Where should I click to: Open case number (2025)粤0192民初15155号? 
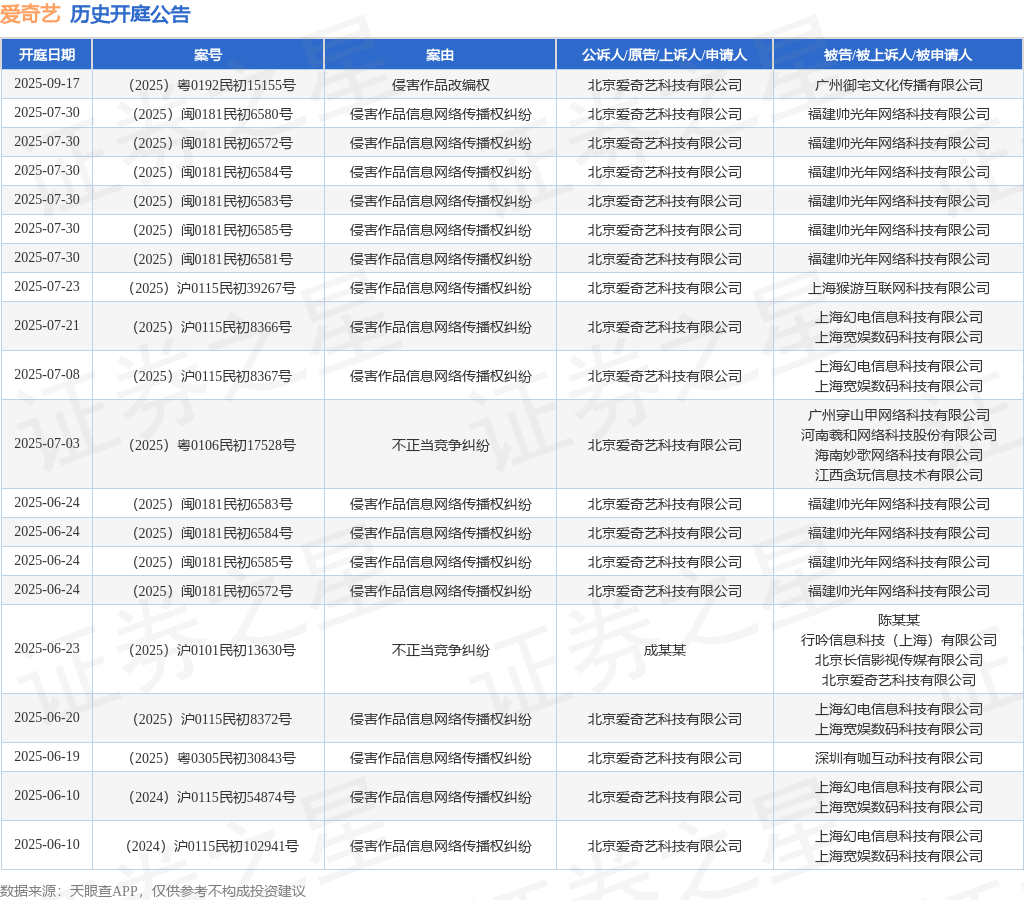tap(208, 85)
